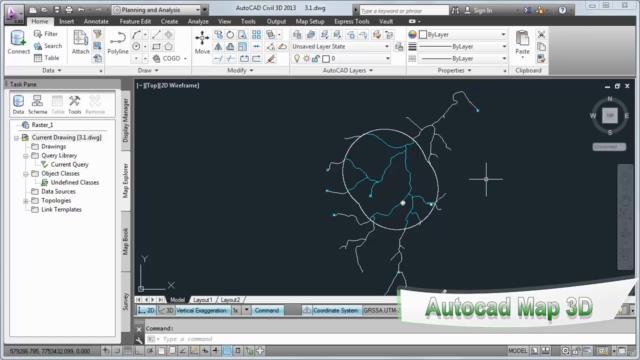Click the Mirror tool icon
640x360 pixels.
pyautogui.click(x=218, y=47)
